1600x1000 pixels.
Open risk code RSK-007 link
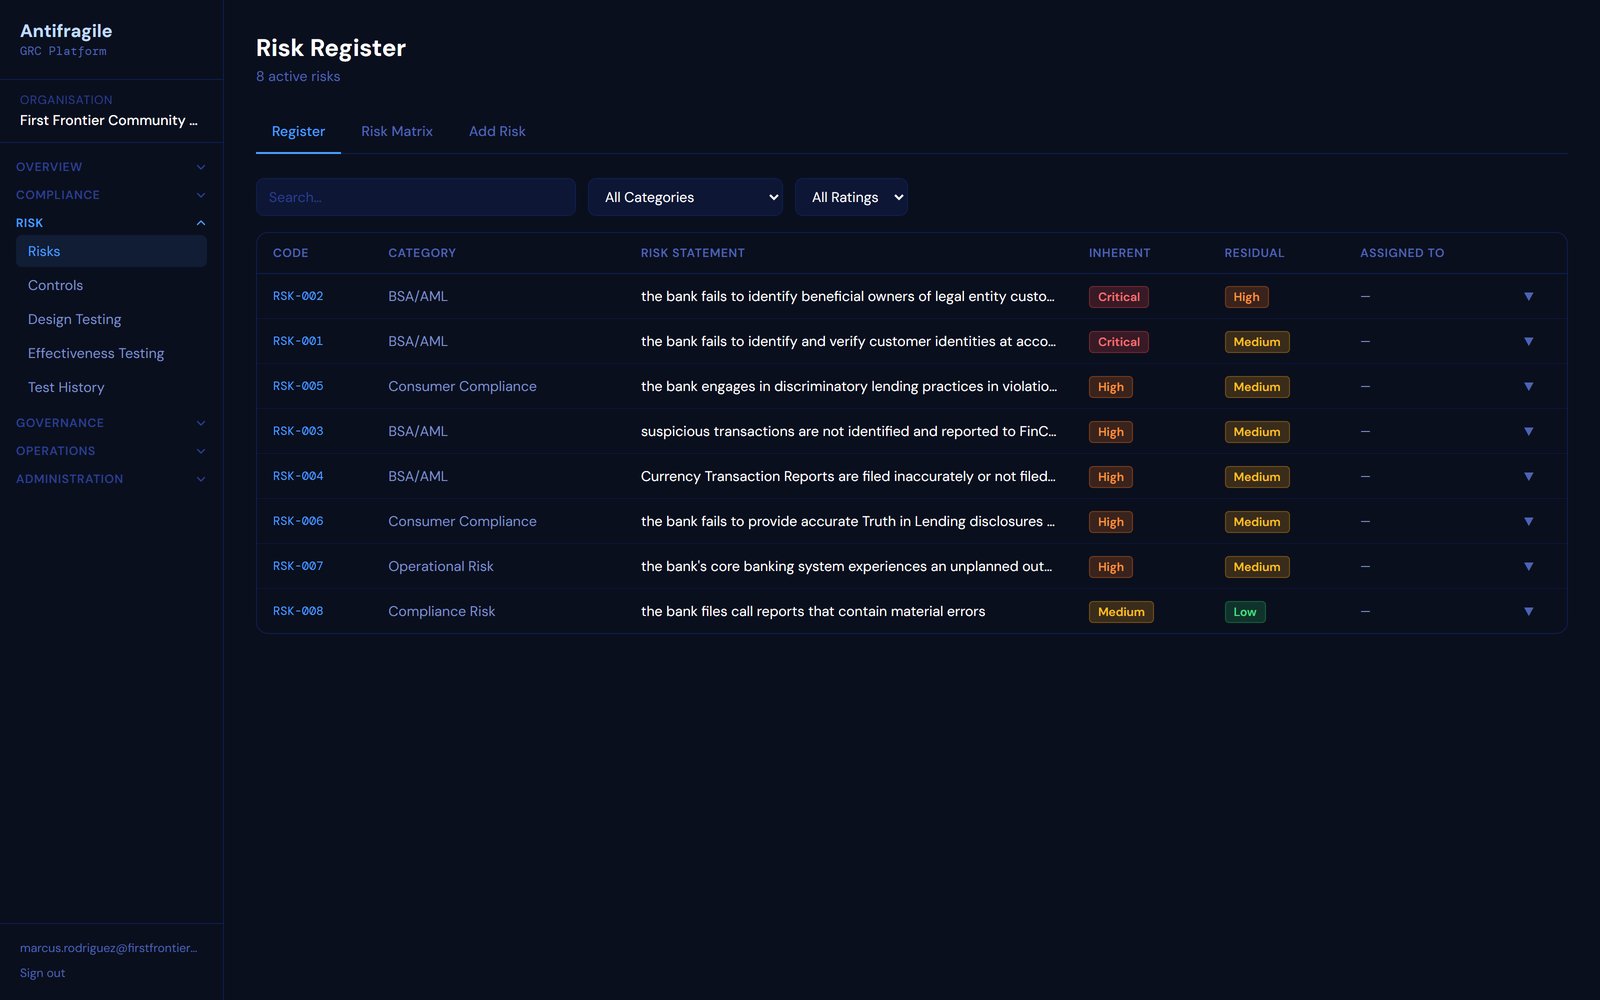pyautogui.click(x=298, y=566)
